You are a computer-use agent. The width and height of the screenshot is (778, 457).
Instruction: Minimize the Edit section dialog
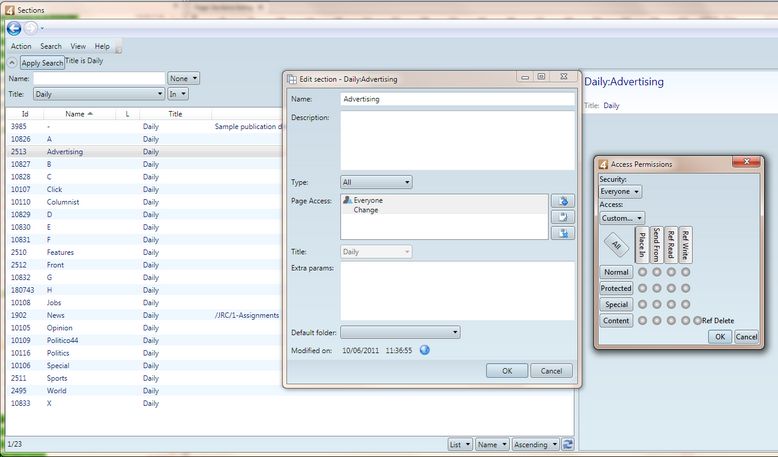[524, 76]
